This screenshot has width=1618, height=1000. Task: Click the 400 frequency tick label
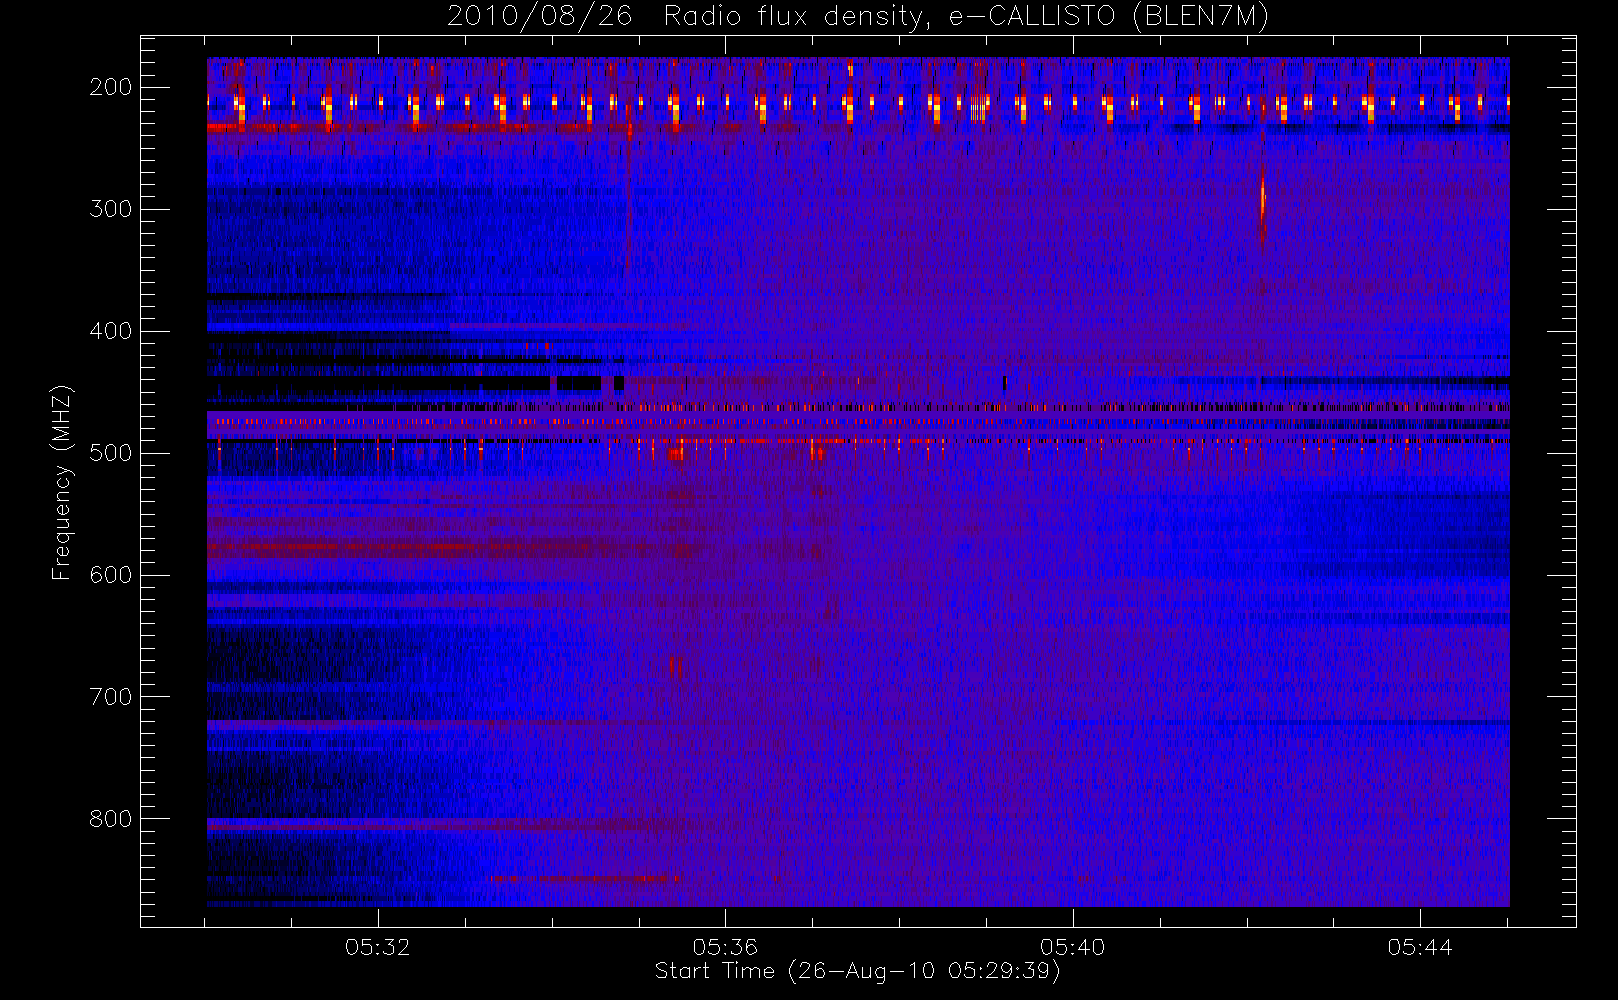click(x=111, y=331)
